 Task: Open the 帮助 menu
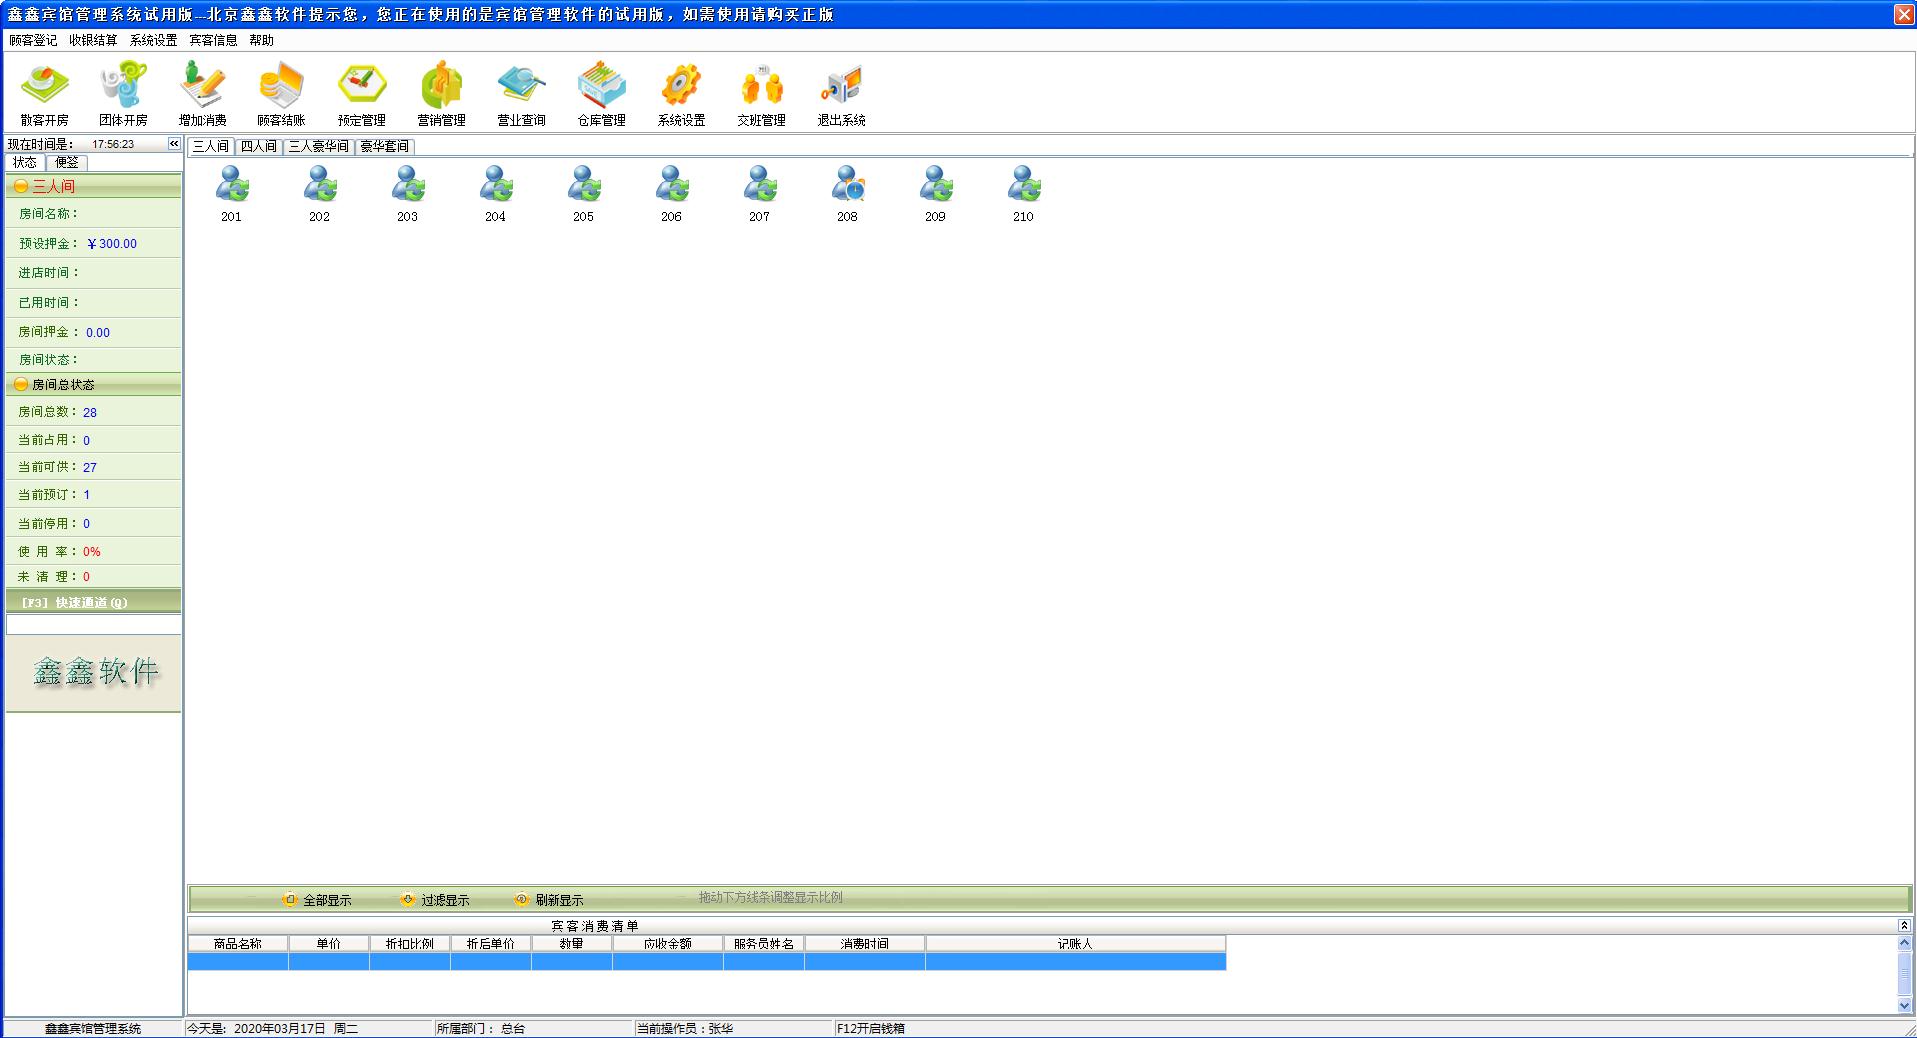click(261, 40)
